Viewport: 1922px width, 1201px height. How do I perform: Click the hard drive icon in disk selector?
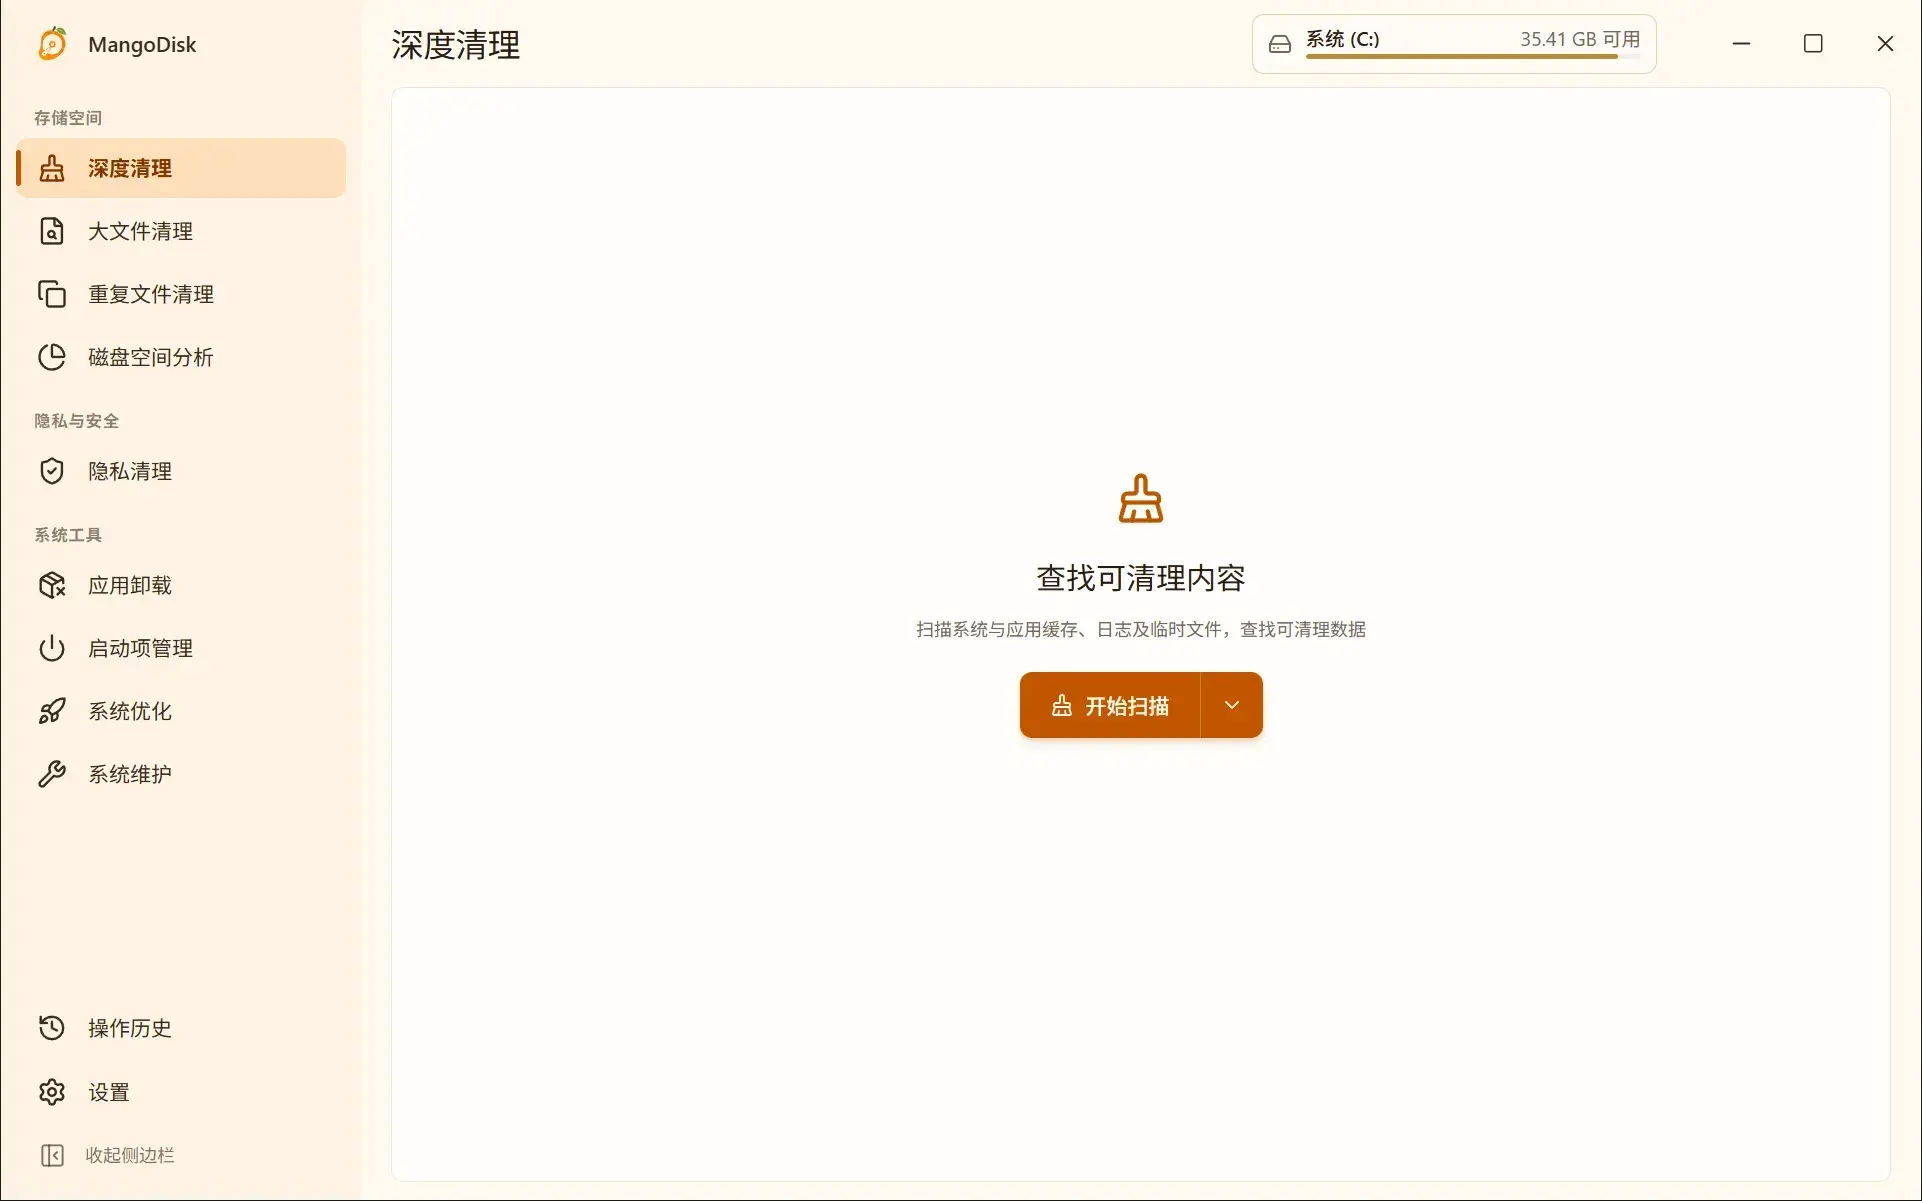[x=1280, y=44]
